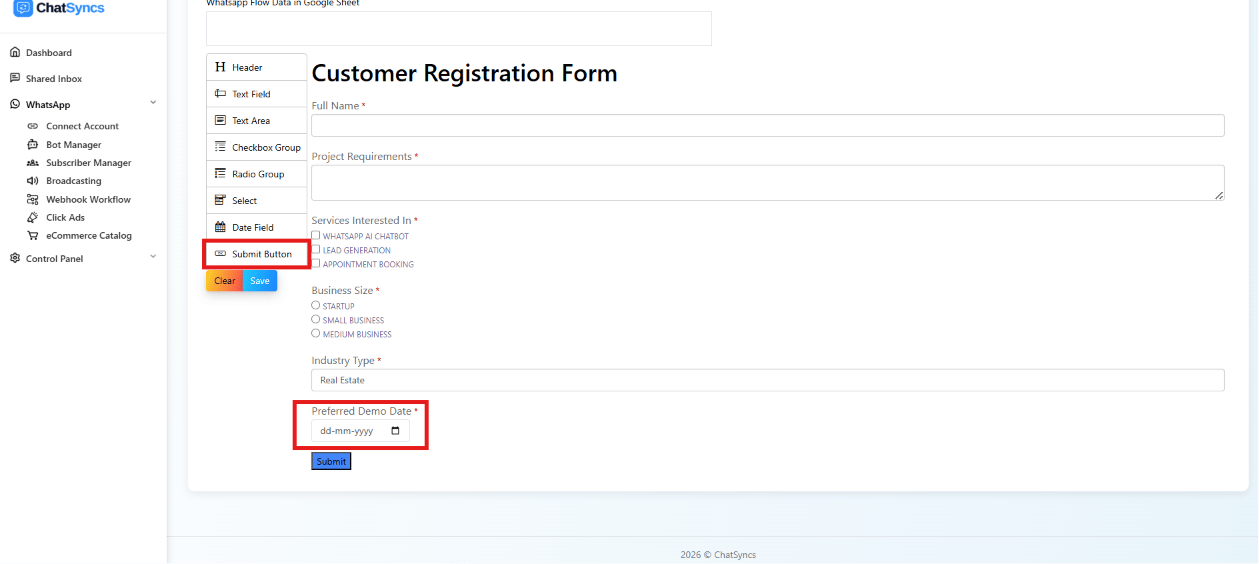Add a Text Area element label
The height and width of the screenshot is (564, 1259).
251,121
